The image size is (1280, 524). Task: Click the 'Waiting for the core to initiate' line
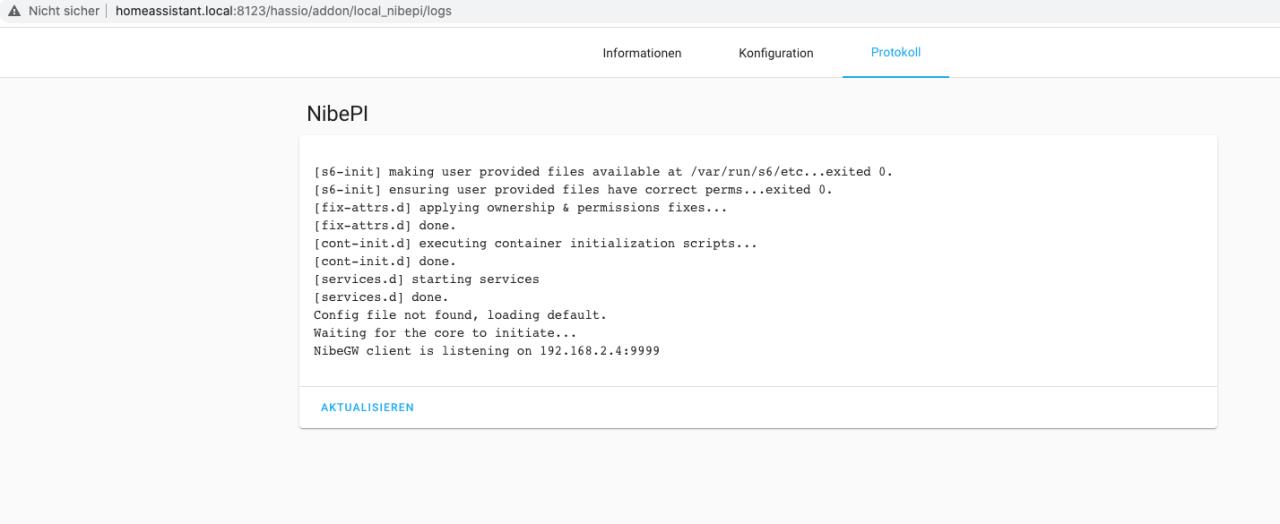point(445,333)
